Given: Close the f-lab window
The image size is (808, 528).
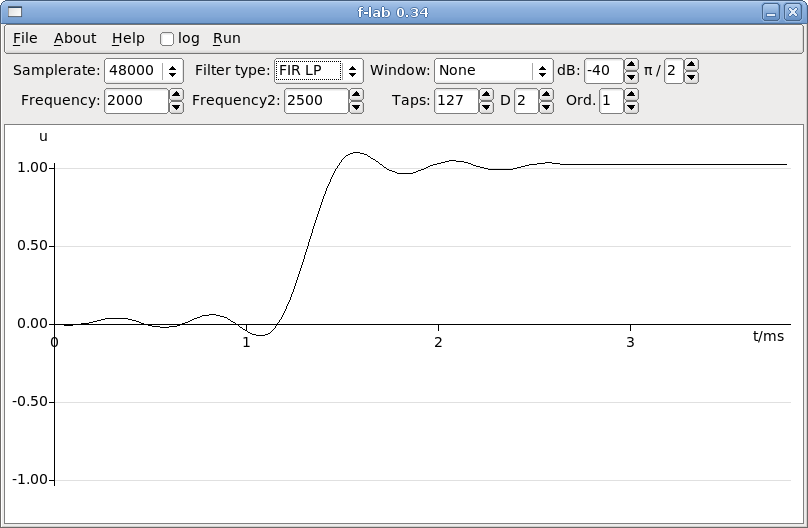Looking at the screenshot, I should pyautogui.click(x=793, y=12).
